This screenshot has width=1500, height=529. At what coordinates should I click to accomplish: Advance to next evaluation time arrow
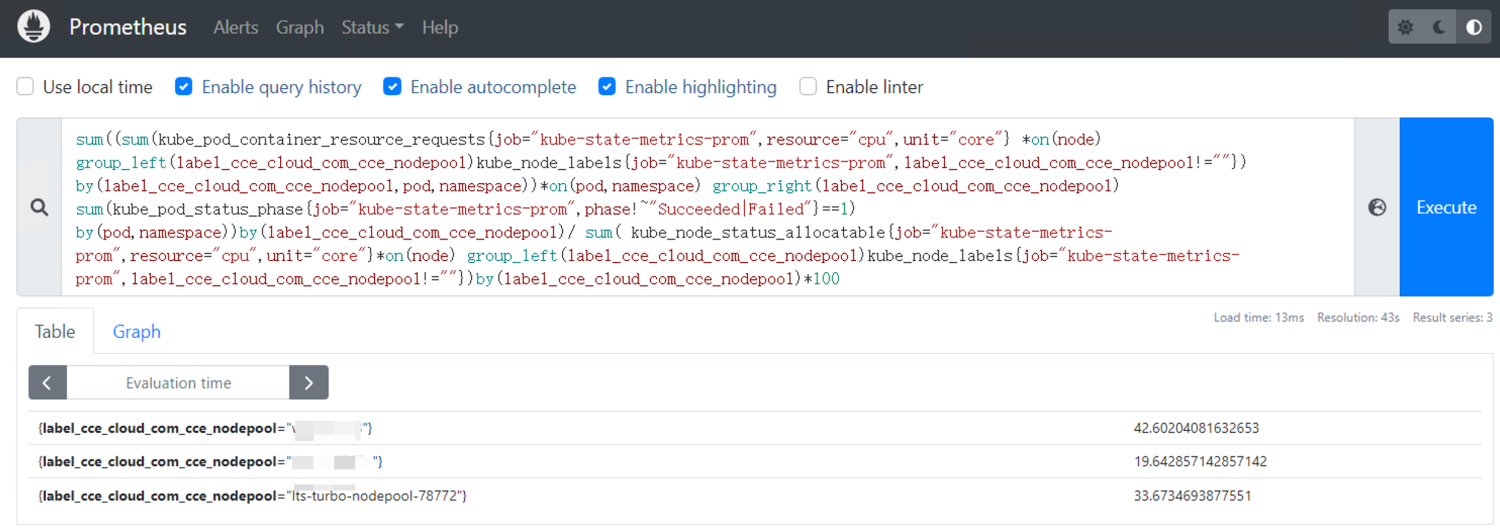click(x=309, y=382)
